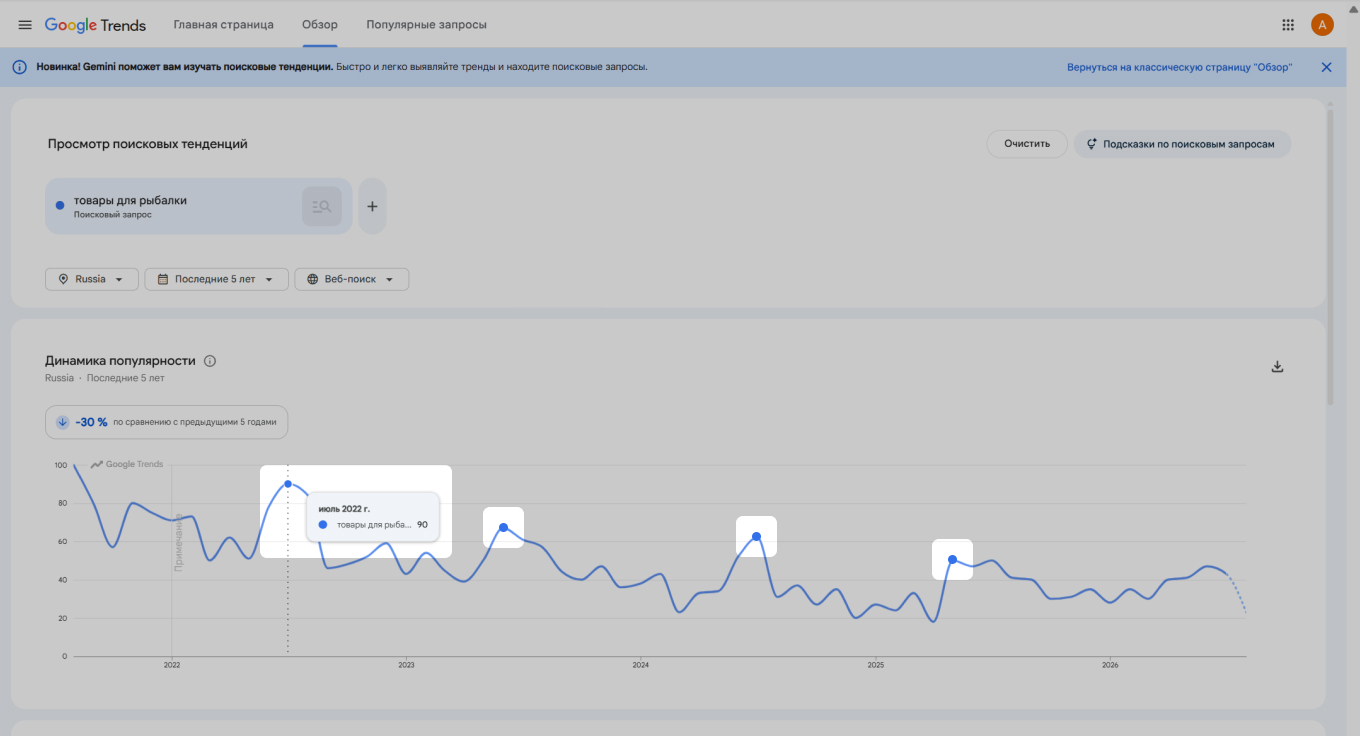This screenshot has height=736, width=1360.
Task: Click the Очистить button
Action: click(x=1027, y=144)
